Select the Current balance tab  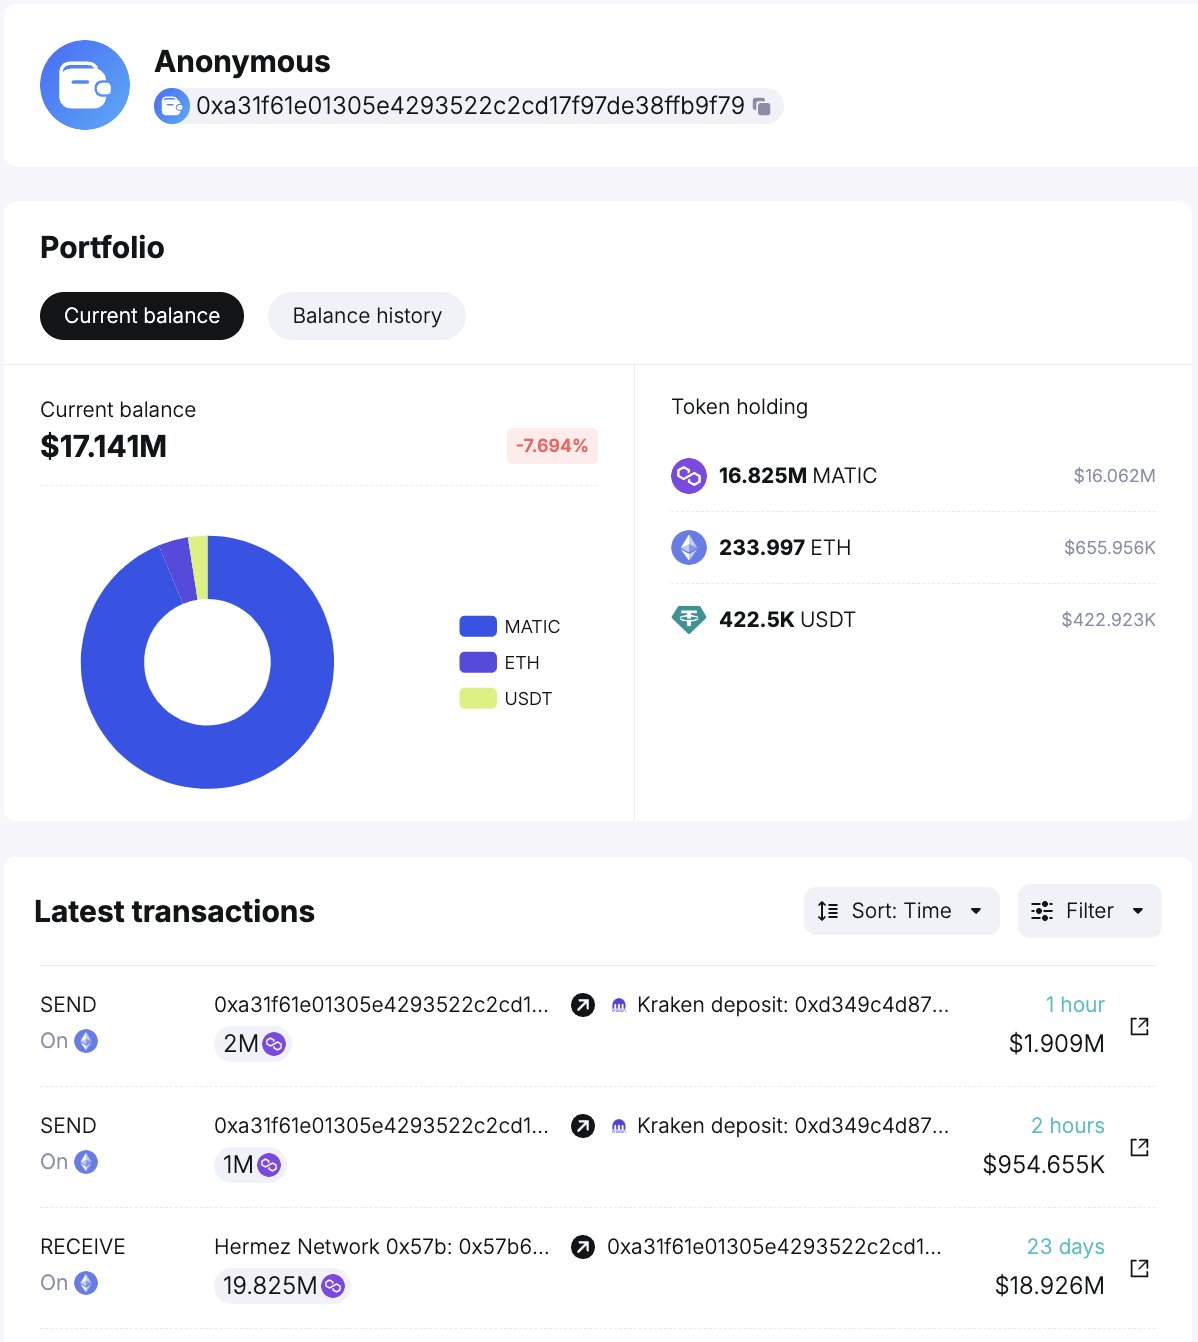click(142, 316)
